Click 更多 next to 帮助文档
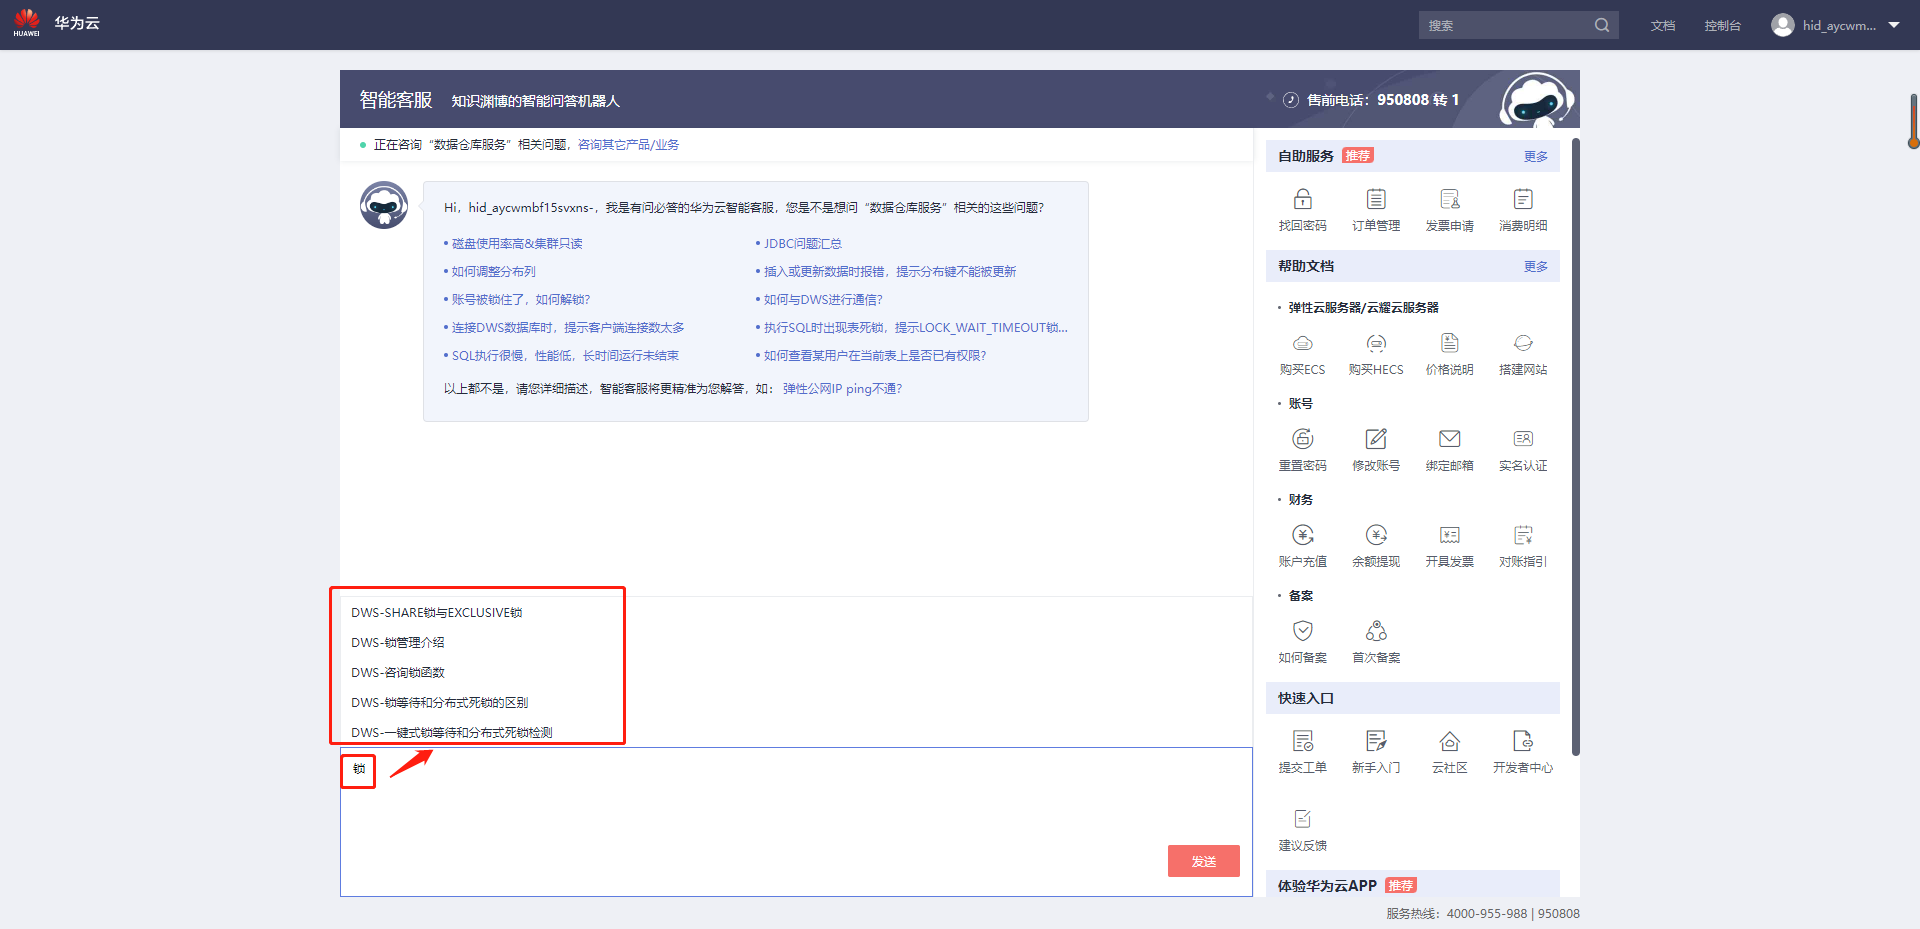 [x=1536, y=267]
